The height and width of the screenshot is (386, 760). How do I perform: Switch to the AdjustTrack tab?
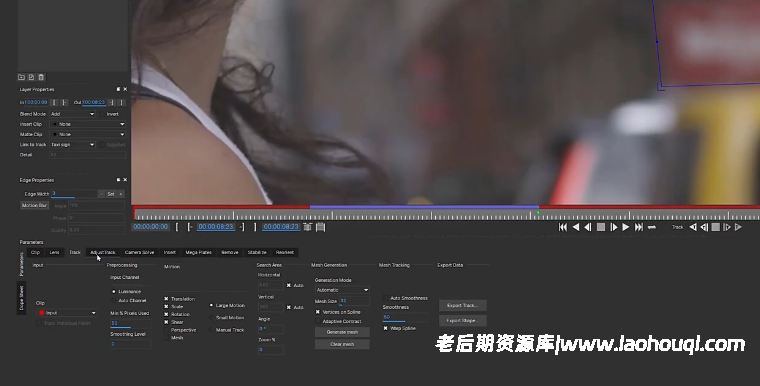tap(103, 252)
